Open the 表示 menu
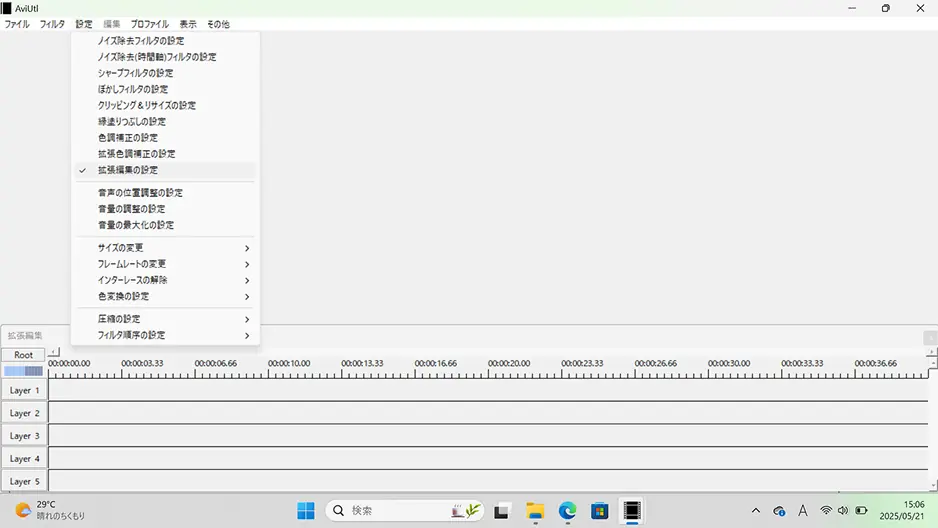The width and height of the screenshot is (938, 528). (188, 24)
